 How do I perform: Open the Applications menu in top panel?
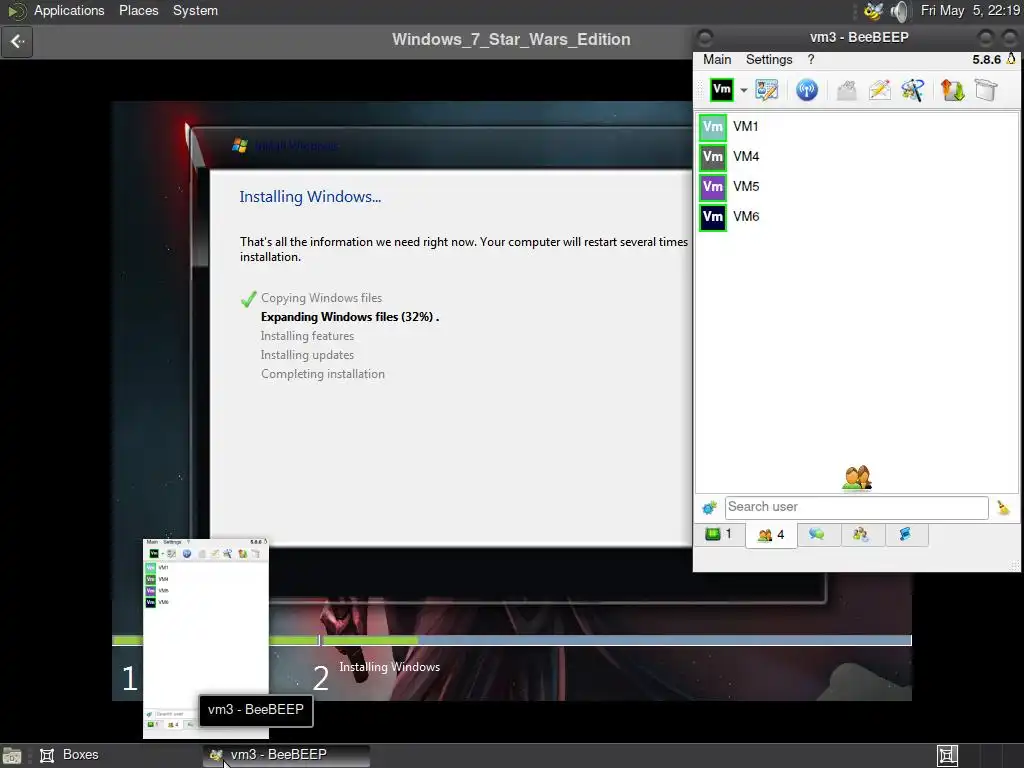coord(69,10)
